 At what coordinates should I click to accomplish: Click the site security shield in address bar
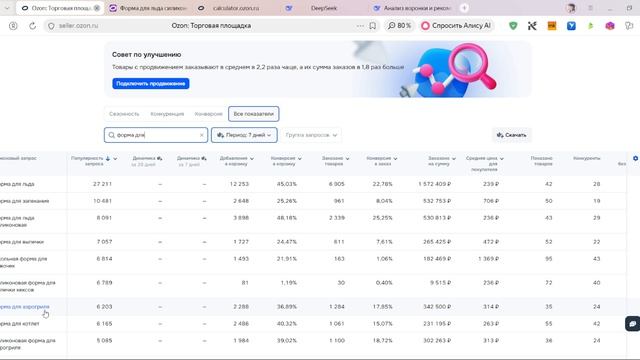click(51, 26)
